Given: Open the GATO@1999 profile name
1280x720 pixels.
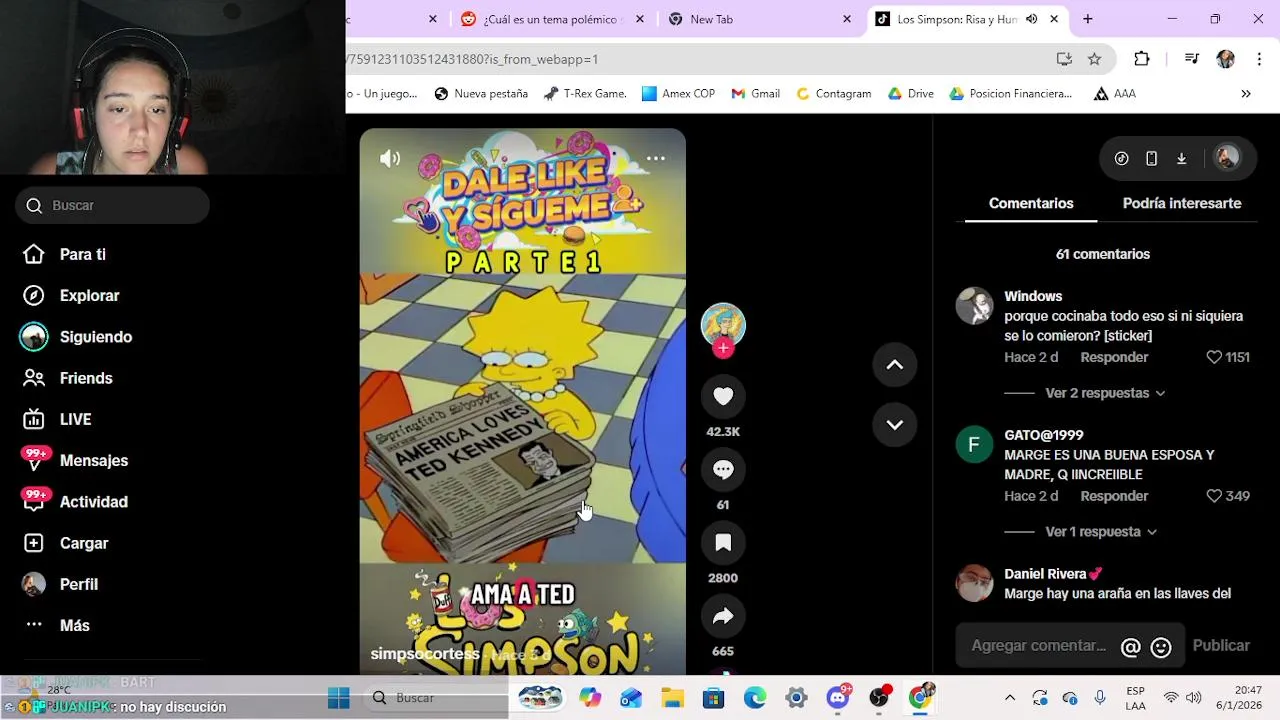Looking at the screenshot, I should click(x=1044, y=435).
